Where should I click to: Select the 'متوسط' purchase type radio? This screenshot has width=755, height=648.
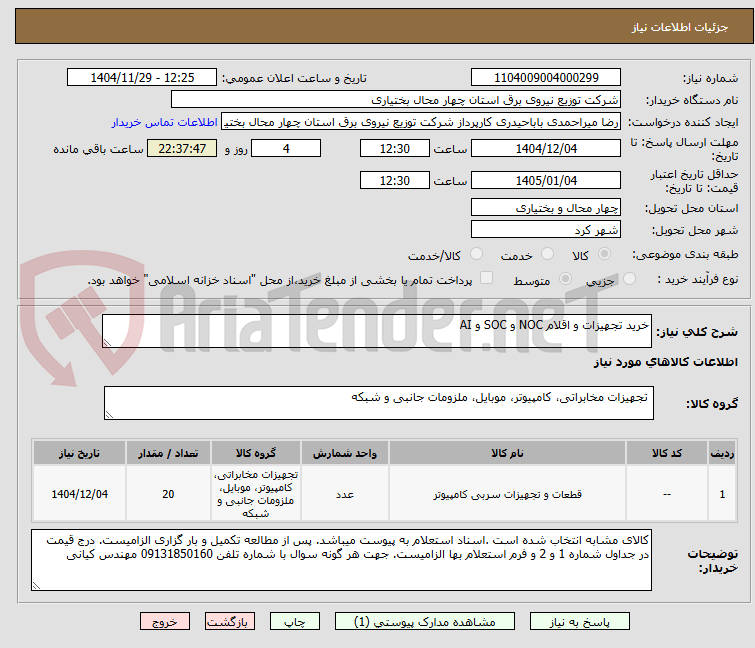pos(565,279)
